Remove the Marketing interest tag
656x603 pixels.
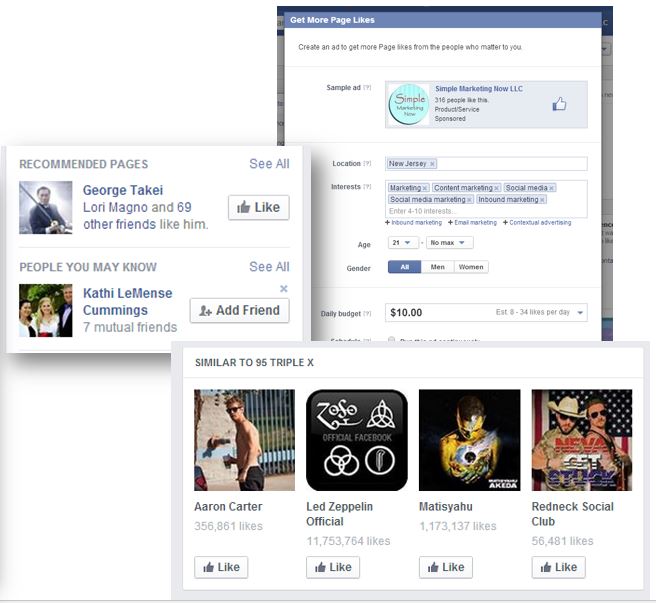[425, 188]
